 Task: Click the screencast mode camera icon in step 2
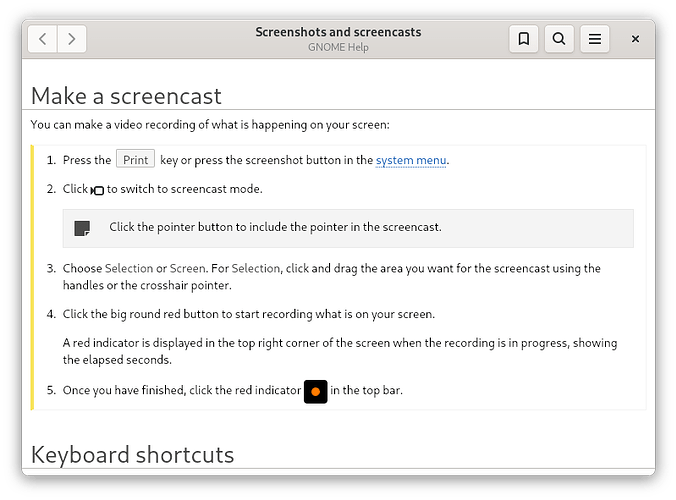98,190
